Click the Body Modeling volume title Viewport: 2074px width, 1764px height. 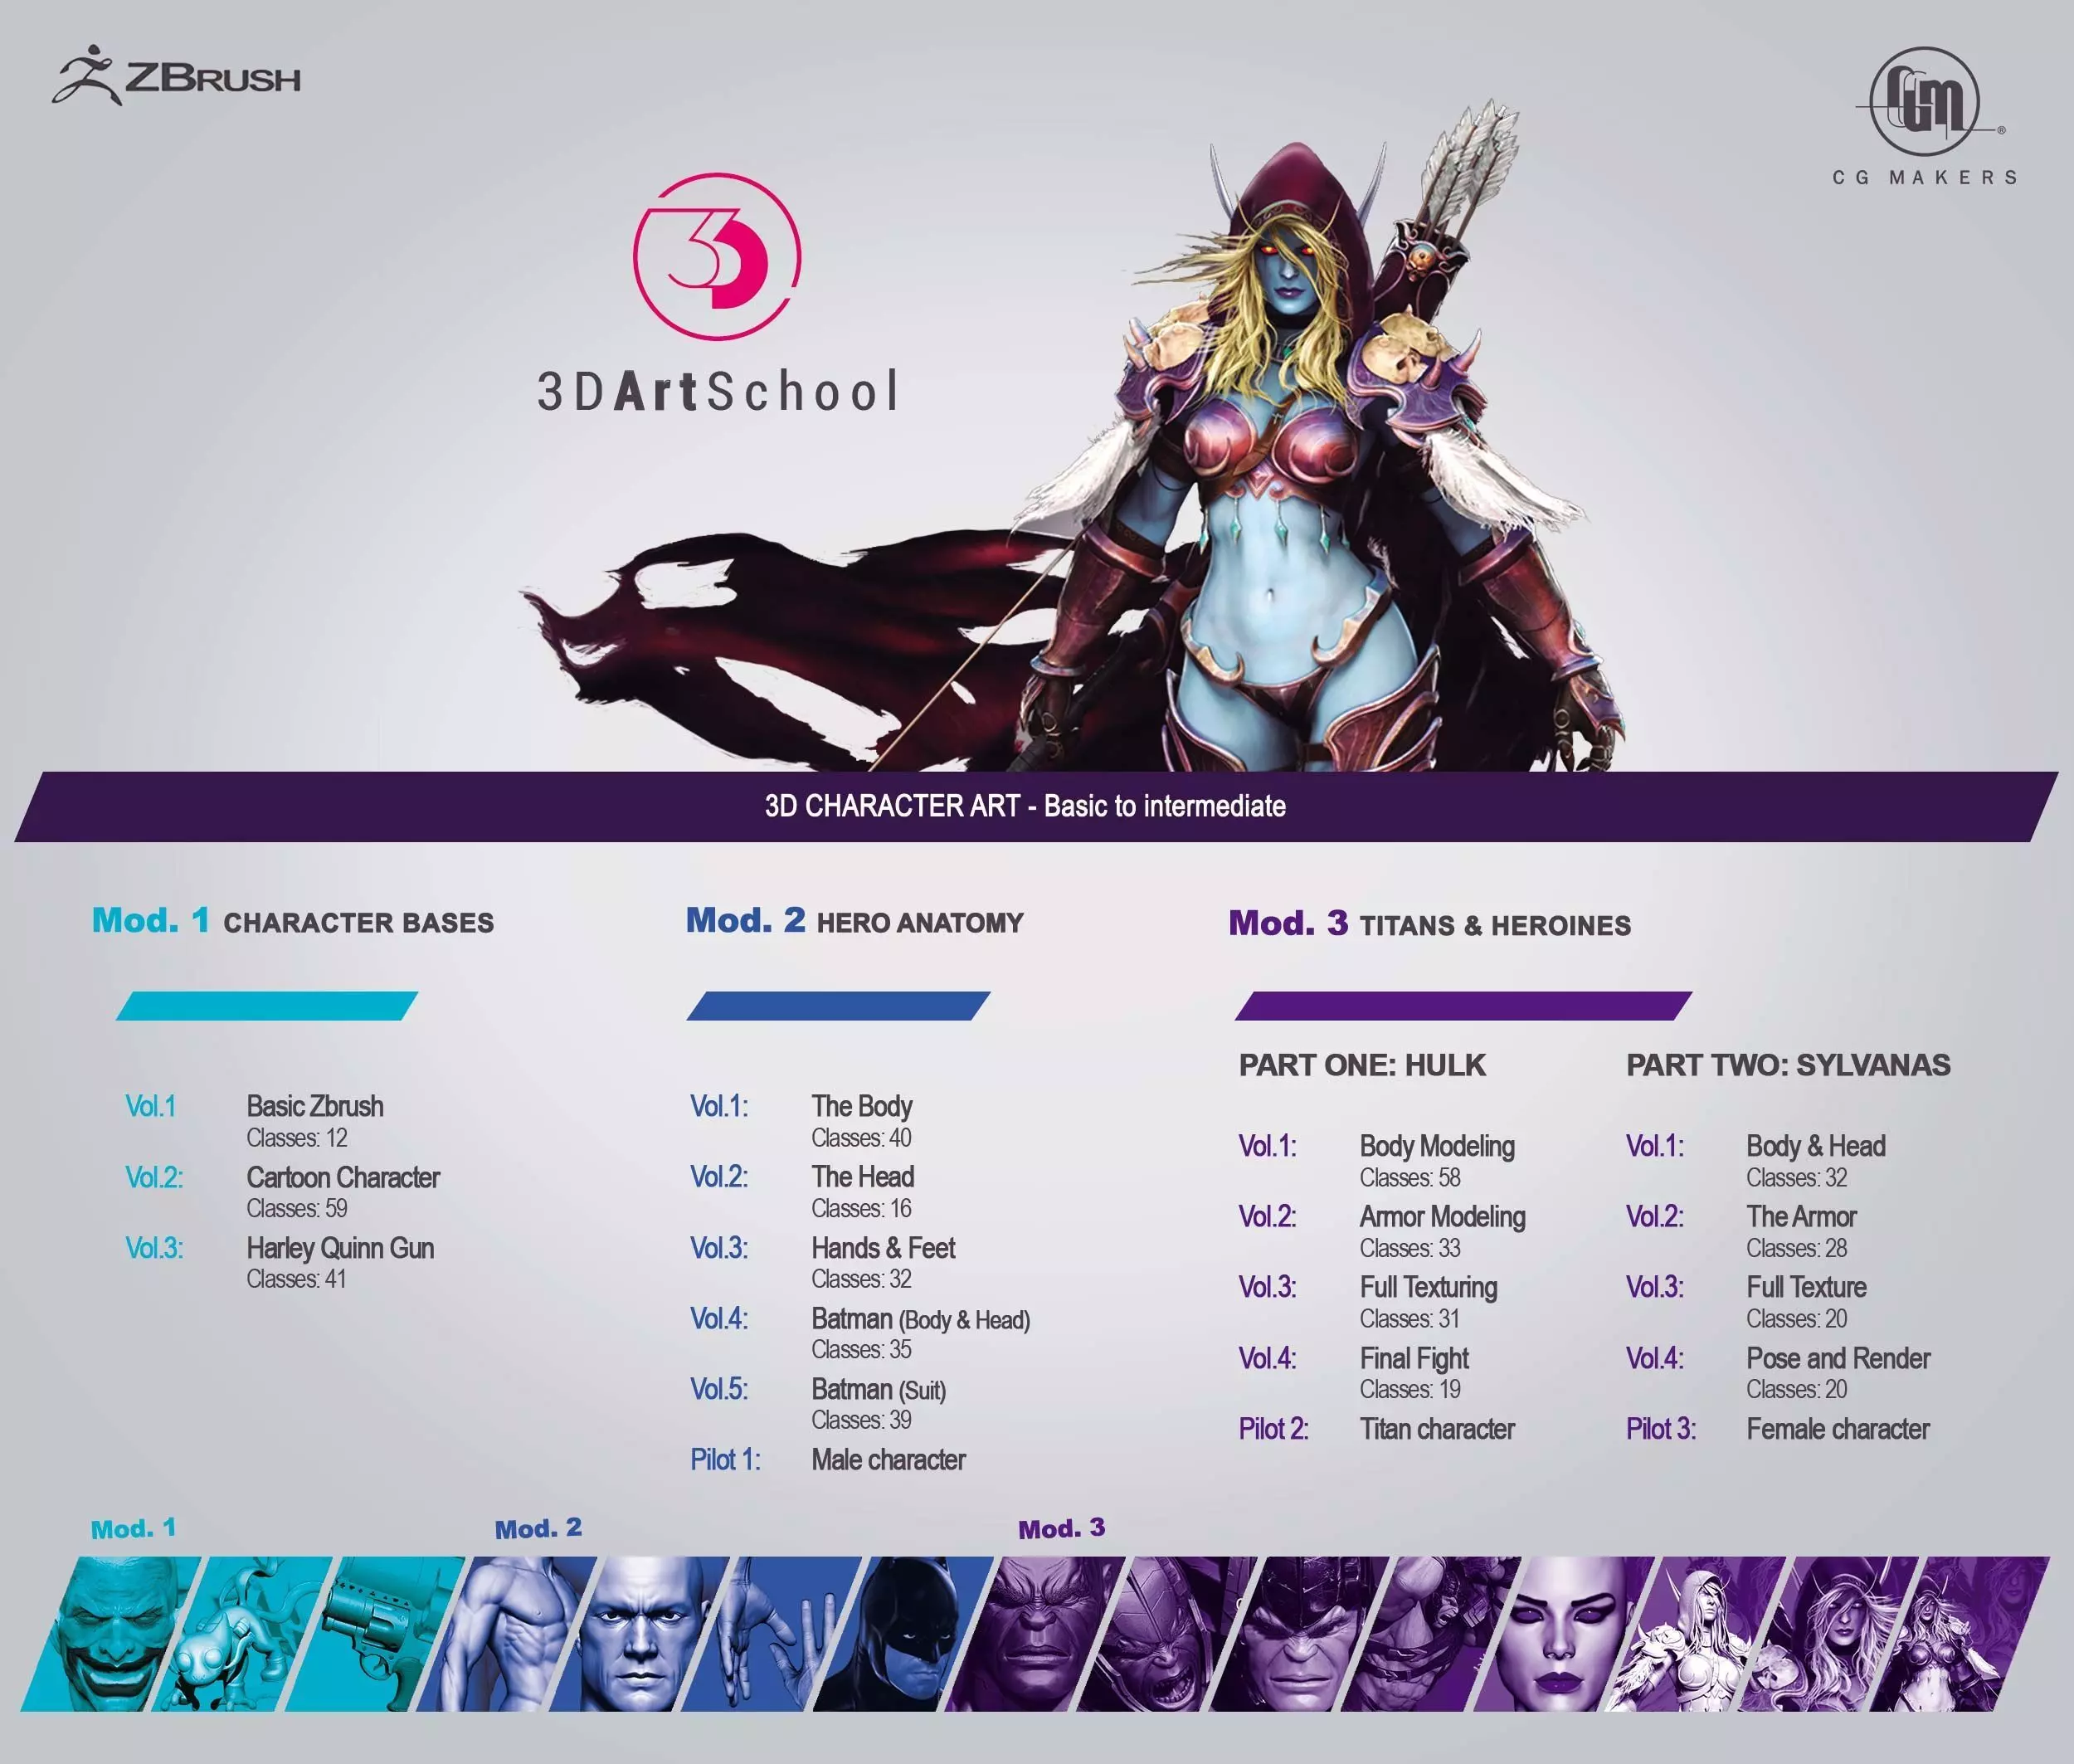click(1437, 1146)
